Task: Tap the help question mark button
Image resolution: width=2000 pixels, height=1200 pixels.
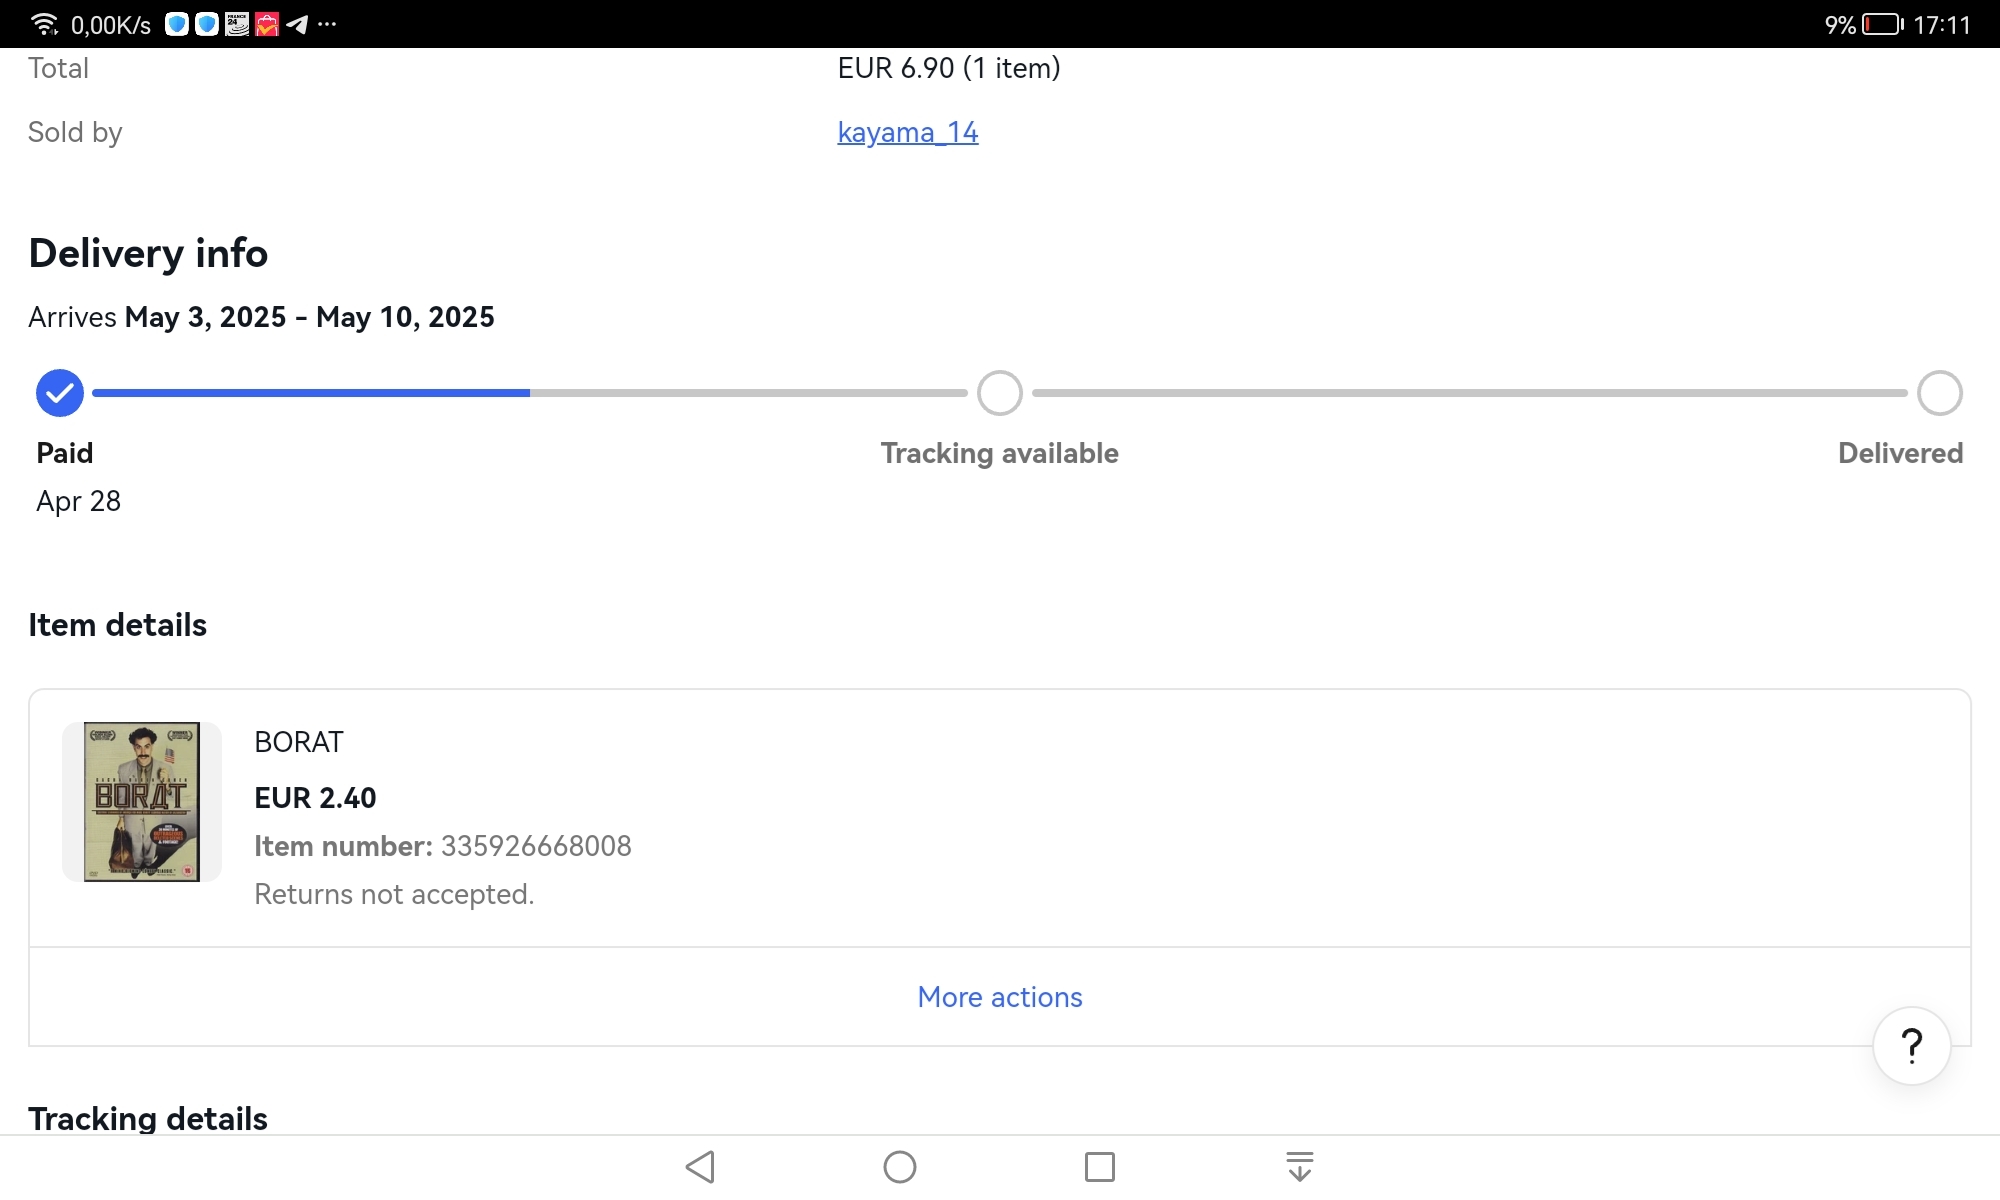Action: [1911, 1046]
